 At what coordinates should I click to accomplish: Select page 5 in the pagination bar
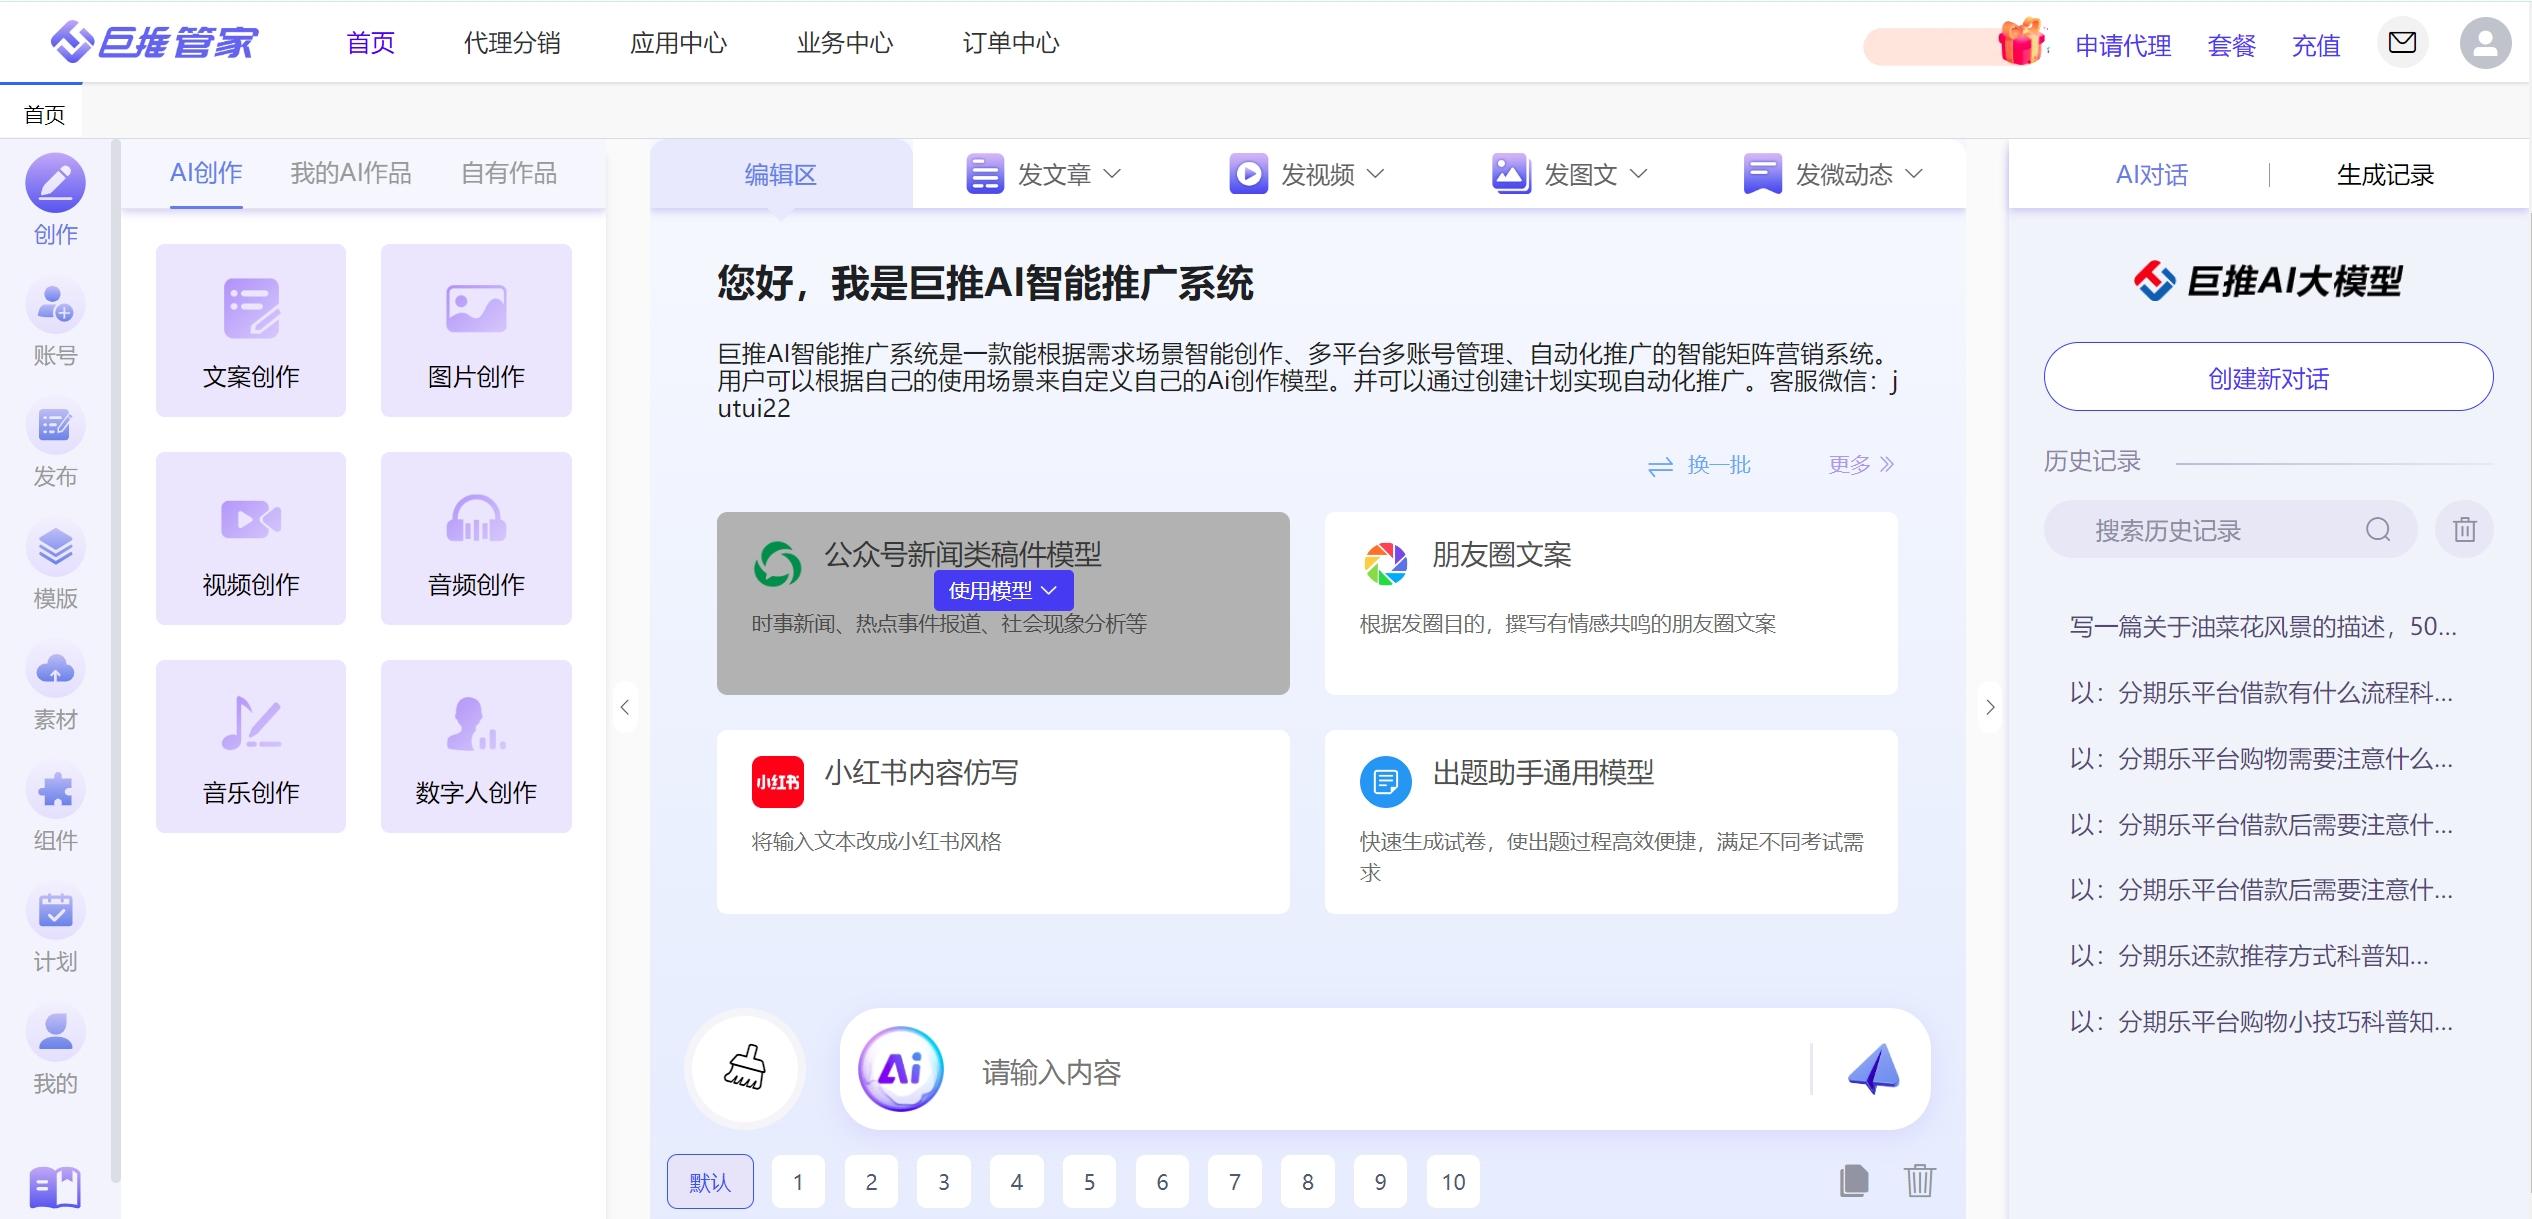pyautogui.click(x=1089, y=1181)
